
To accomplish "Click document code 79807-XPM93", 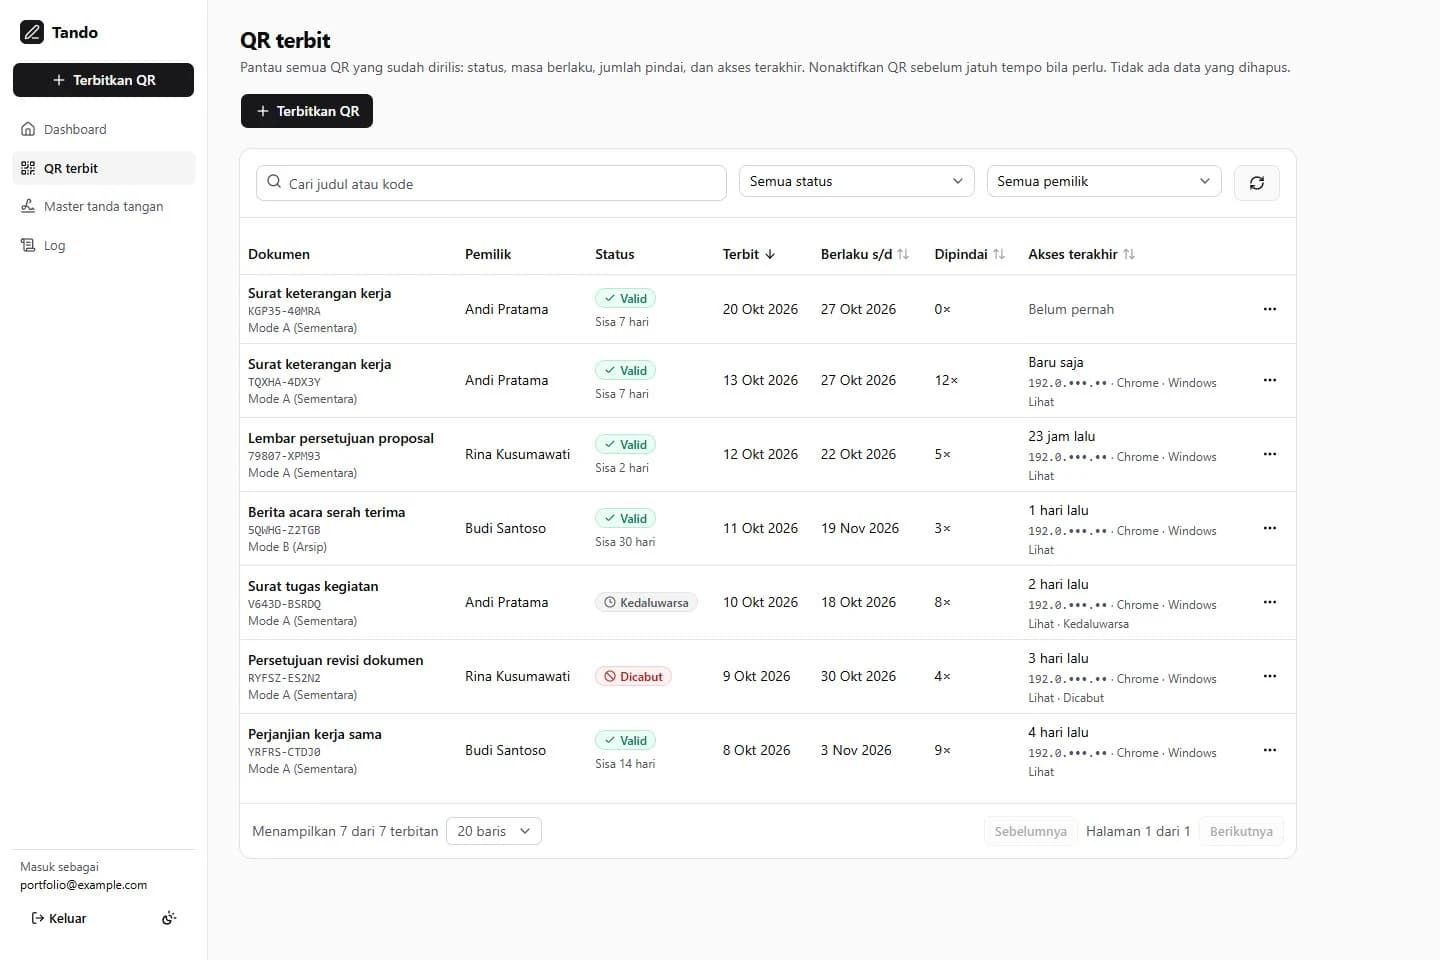I will (284, 456).
